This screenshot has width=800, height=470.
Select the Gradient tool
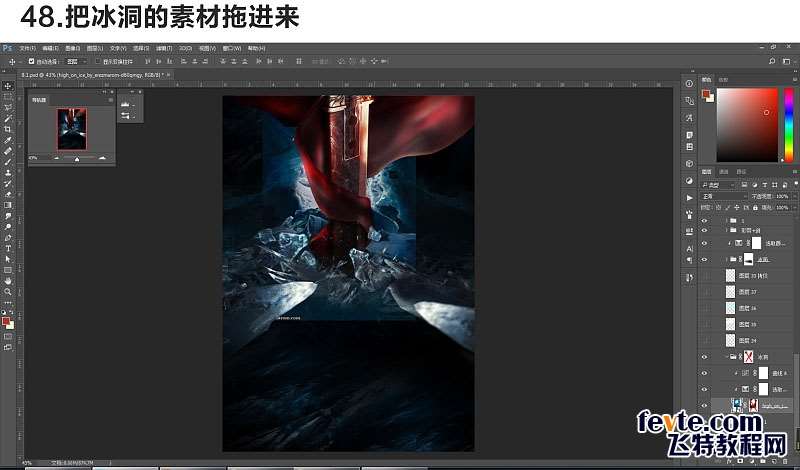tap(8, 205)
